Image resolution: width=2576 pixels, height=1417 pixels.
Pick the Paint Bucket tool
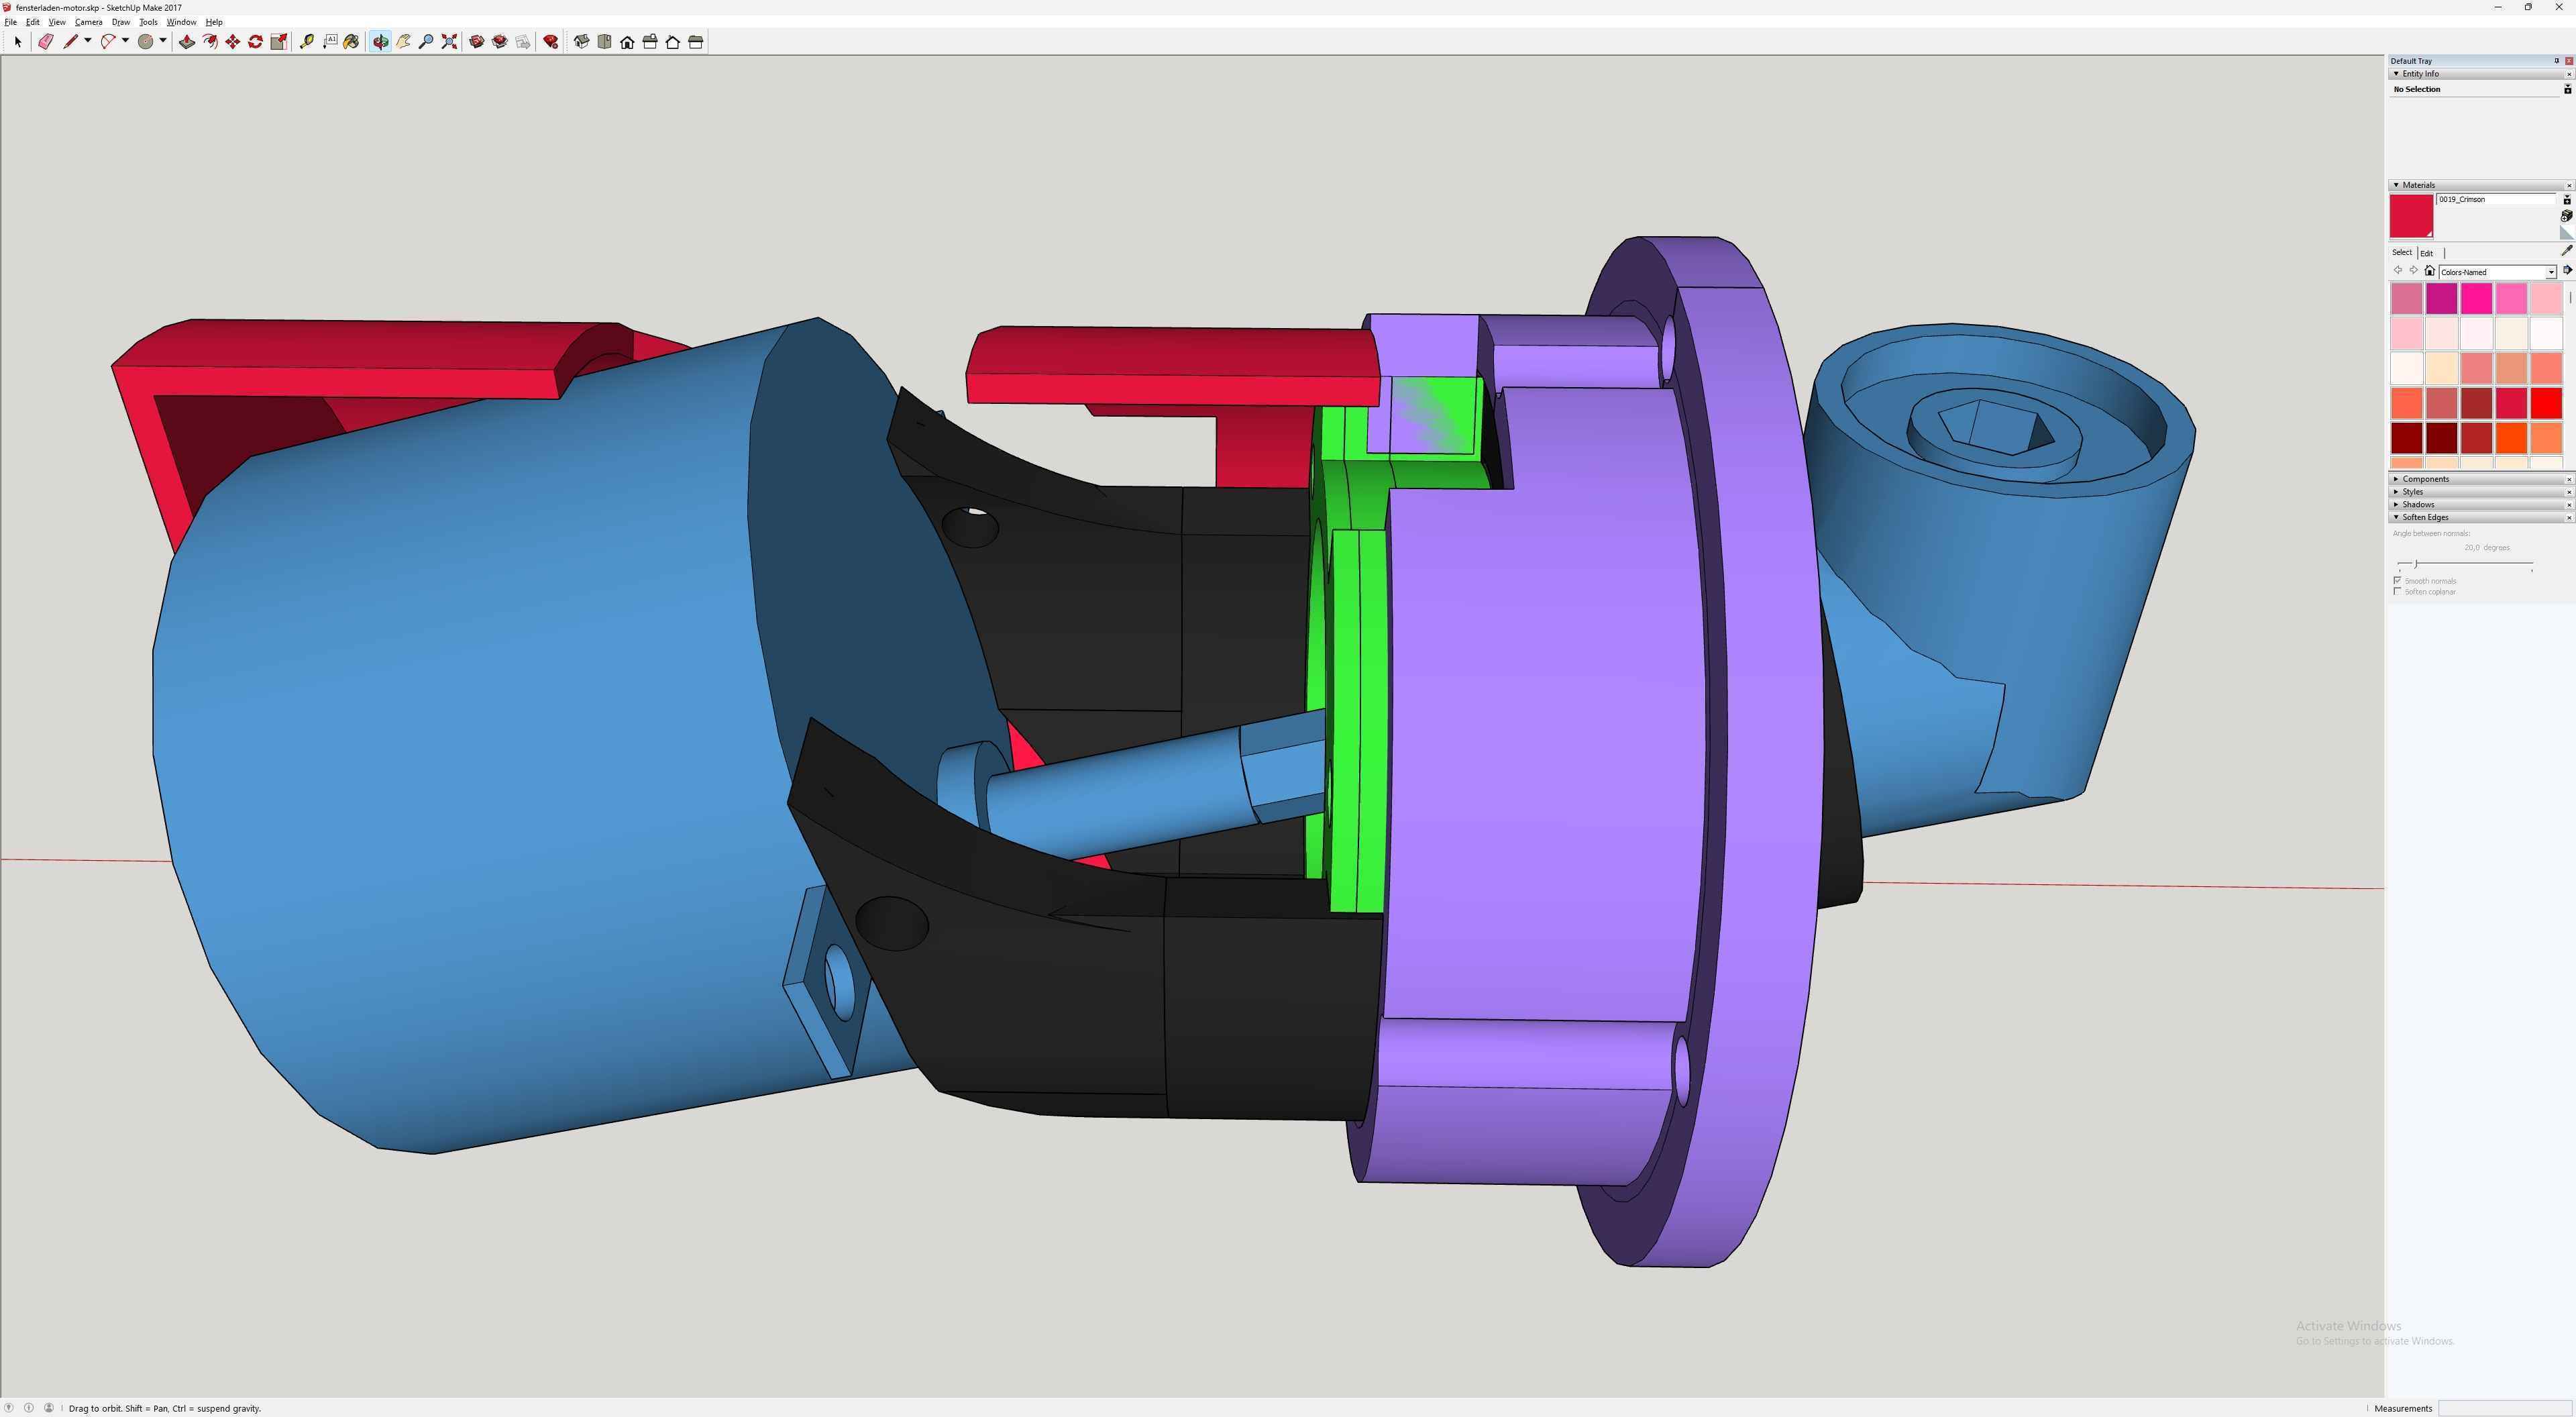point(352,42)
